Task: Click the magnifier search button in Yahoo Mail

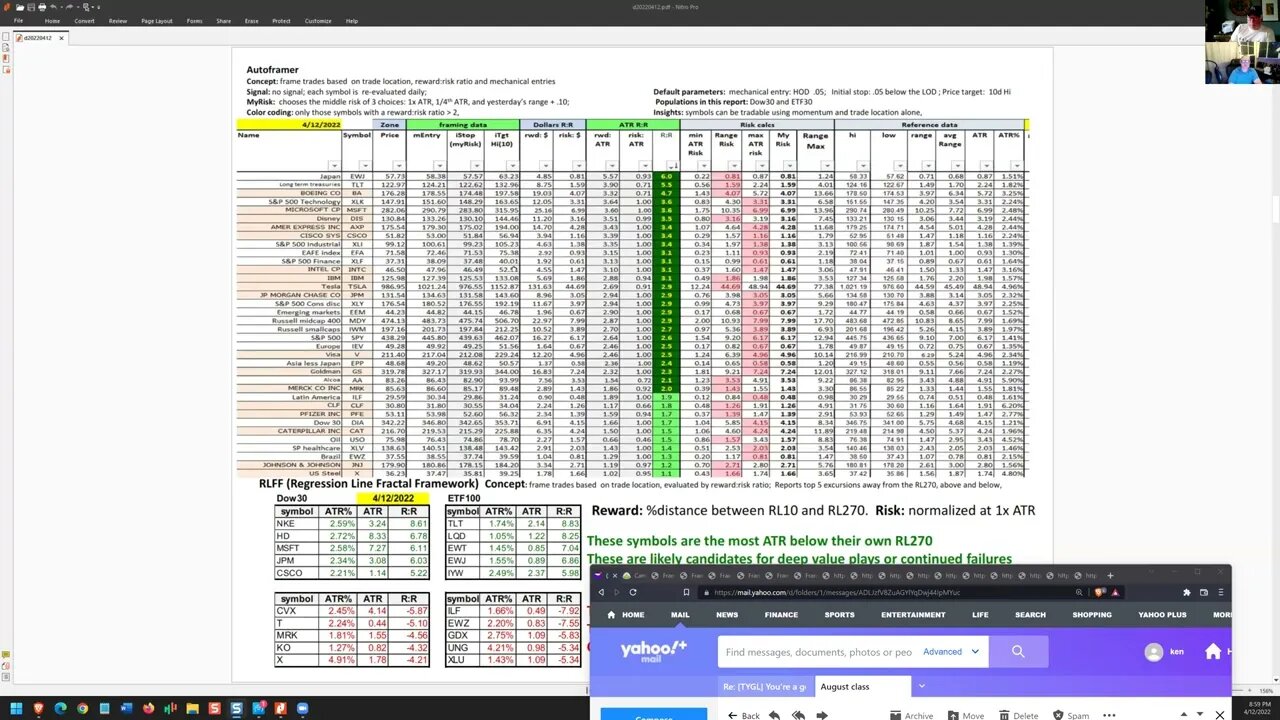Action: pyautogui.click(x=1018, y=652)
